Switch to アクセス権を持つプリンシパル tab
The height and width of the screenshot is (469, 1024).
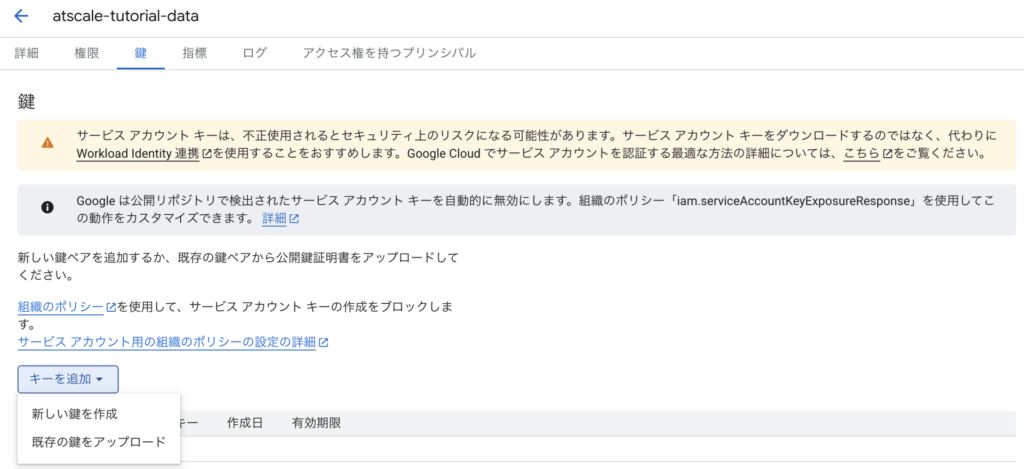click(x=389, y=53)
